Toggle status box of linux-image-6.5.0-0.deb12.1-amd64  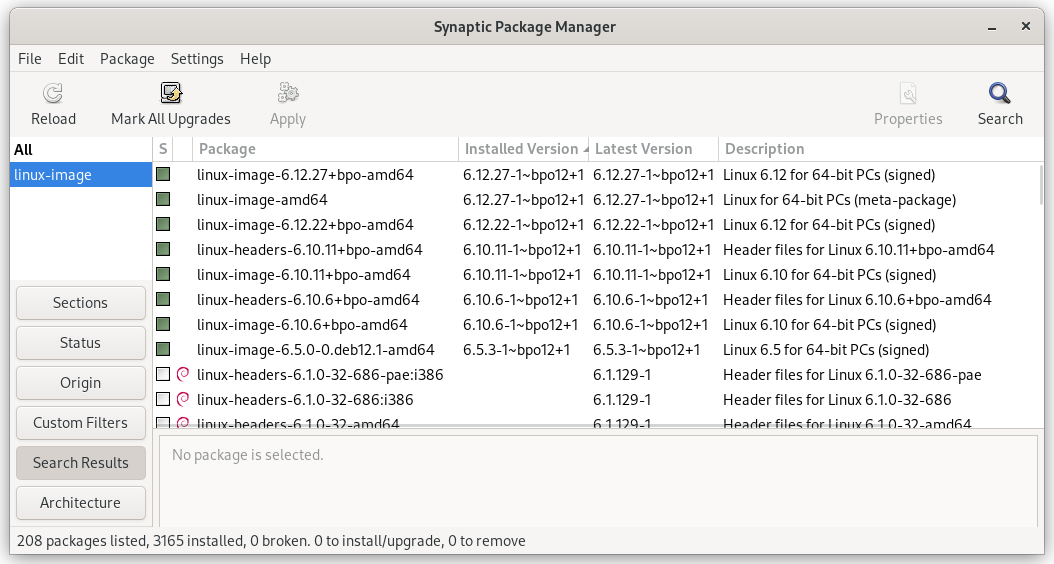(163, 350)
